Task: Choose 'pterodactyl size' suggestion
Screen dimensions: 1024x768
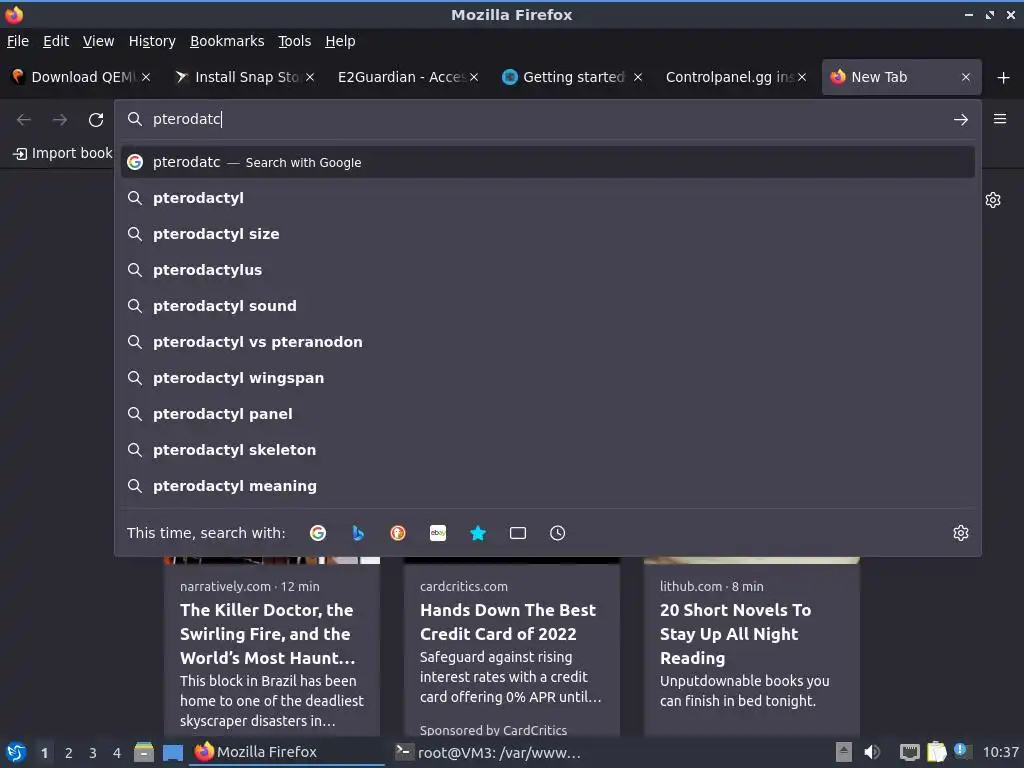Action: click(548, 234)
